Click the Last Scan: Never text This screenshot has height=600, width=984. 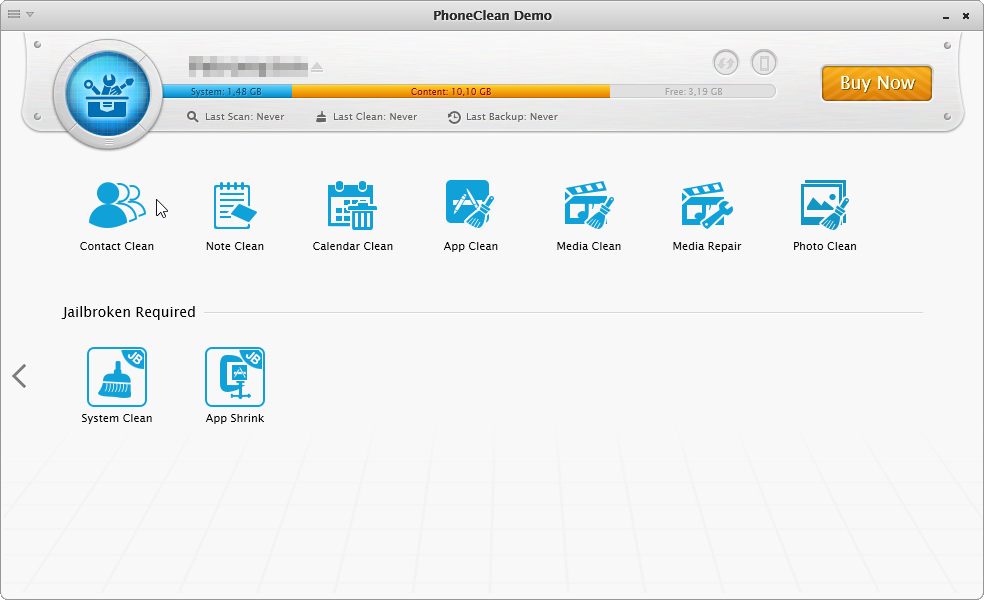pos(245,117)
